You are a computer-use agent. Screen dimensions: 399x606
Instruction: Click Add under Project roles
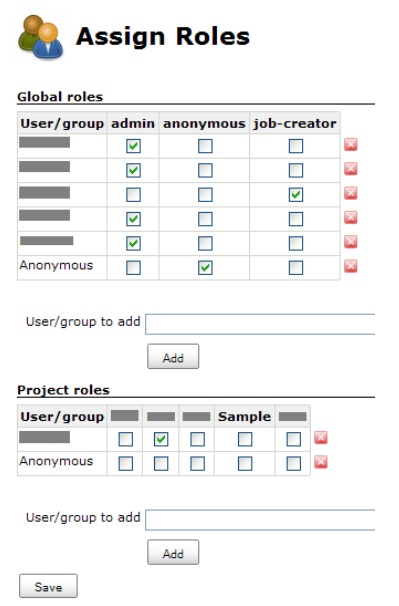173,552
